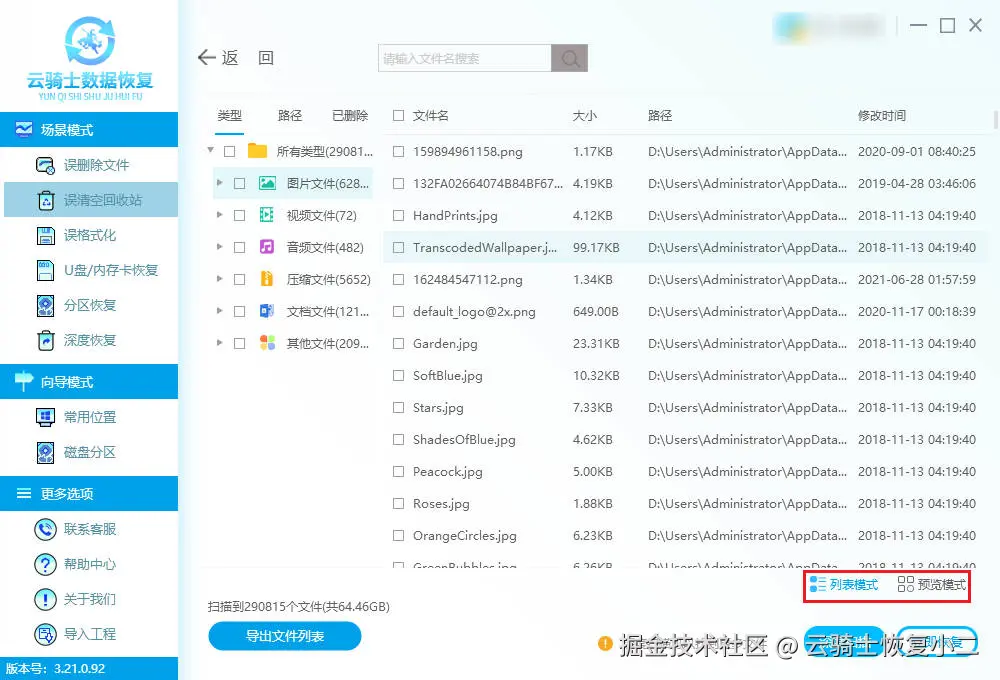The width and height of the screenshot is (1000, 680).
Task: Switch to the 已删除 tab
Action: (350, 115)
